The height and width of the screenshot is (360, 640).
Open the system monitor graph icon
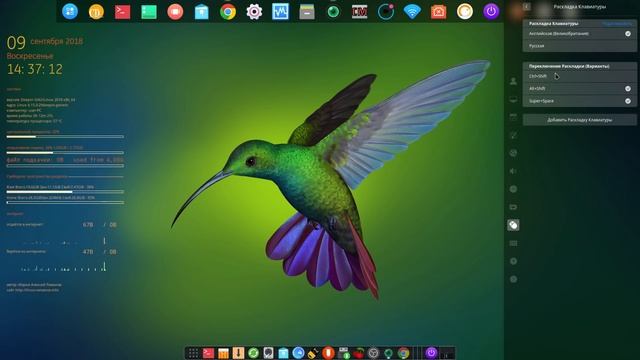tap(280, 12)
